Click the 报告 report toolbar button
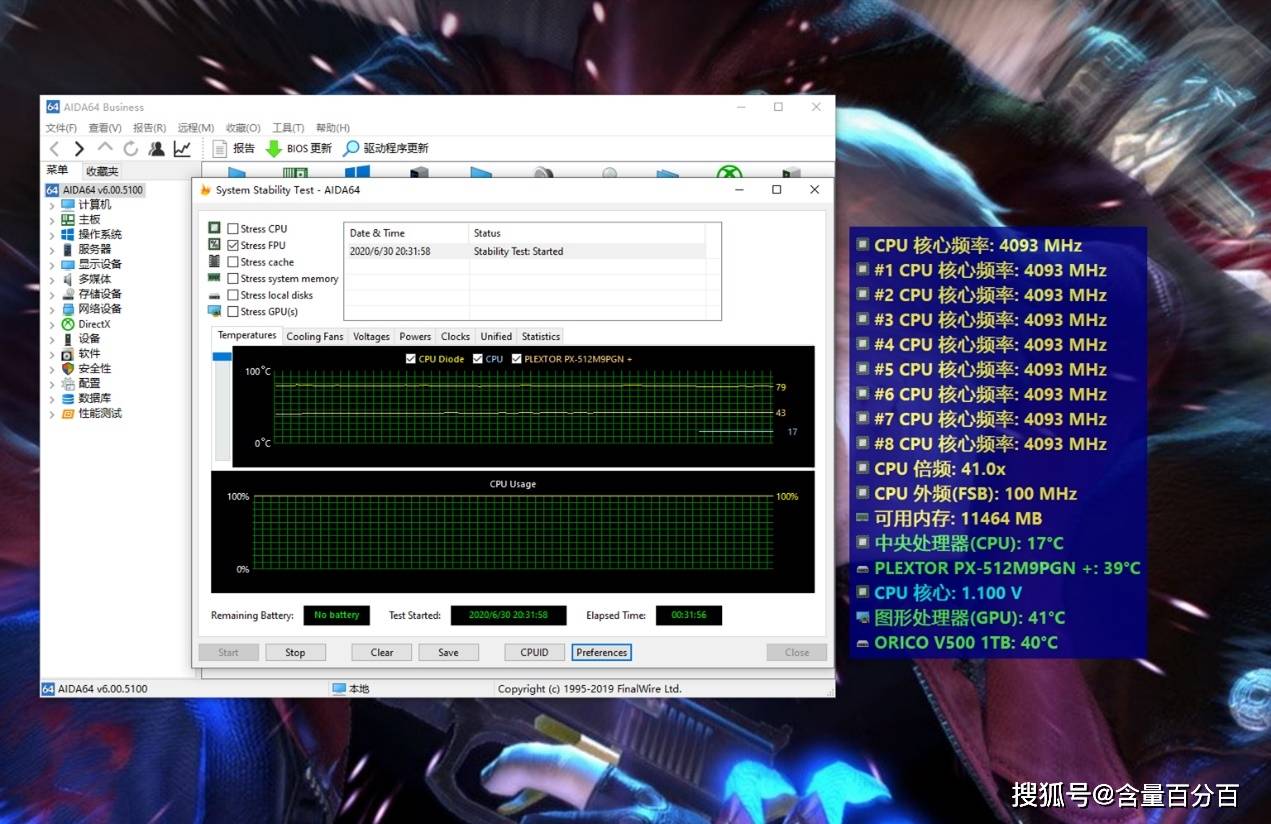 [x=235, y=148]
